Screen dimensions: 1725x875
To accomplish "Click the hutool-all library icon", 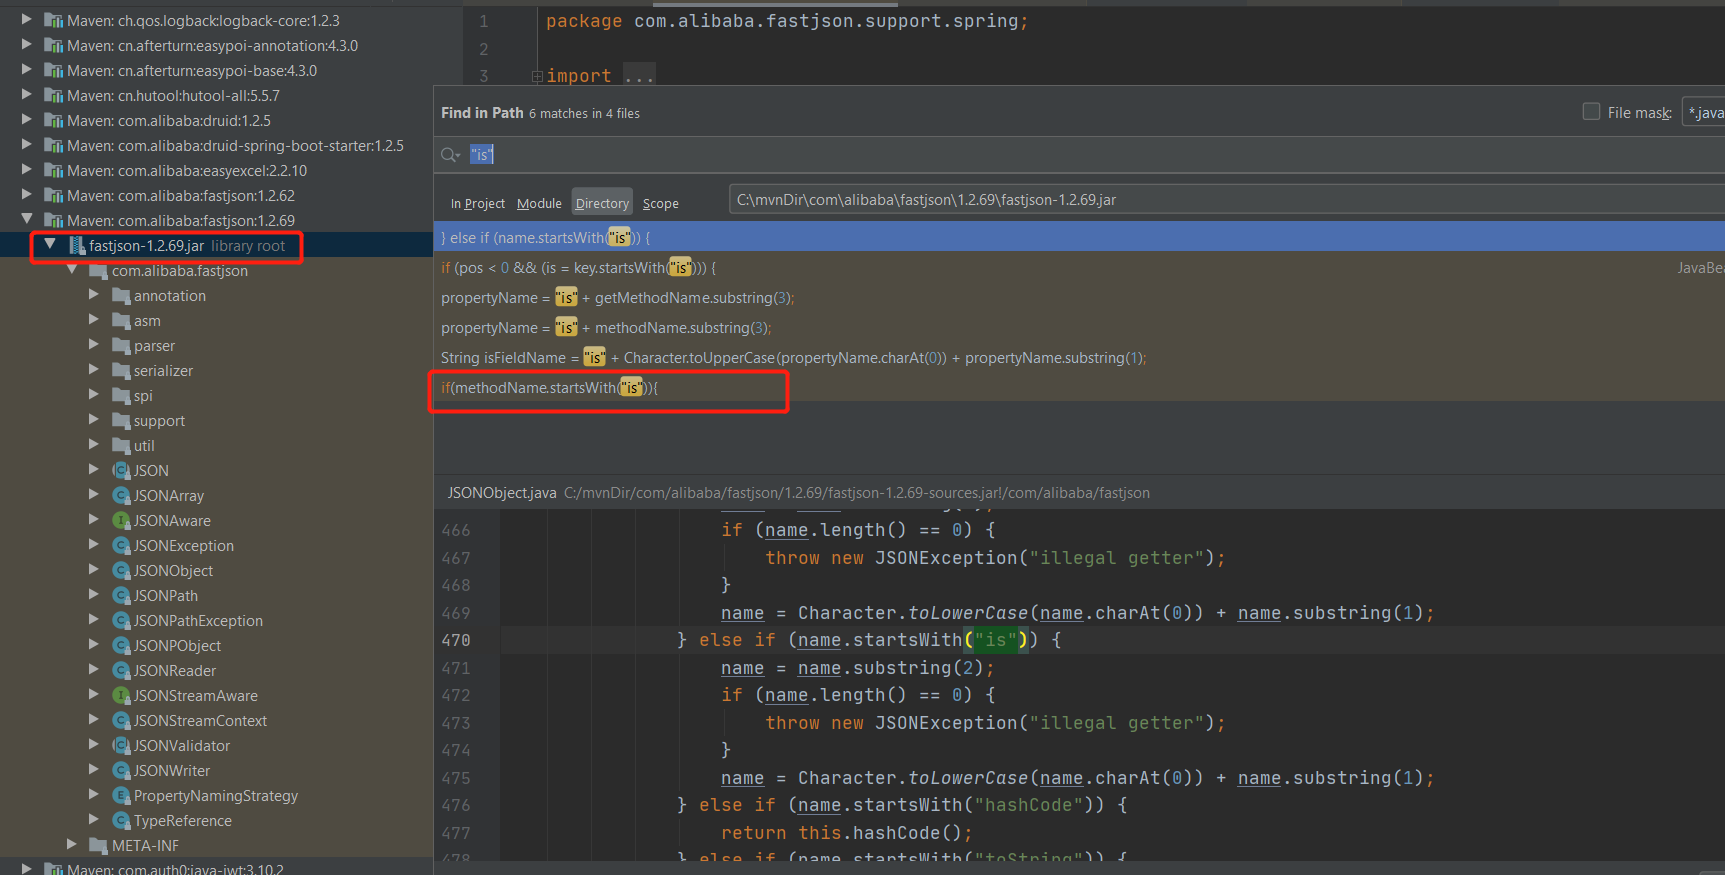I will coord(54,95).
